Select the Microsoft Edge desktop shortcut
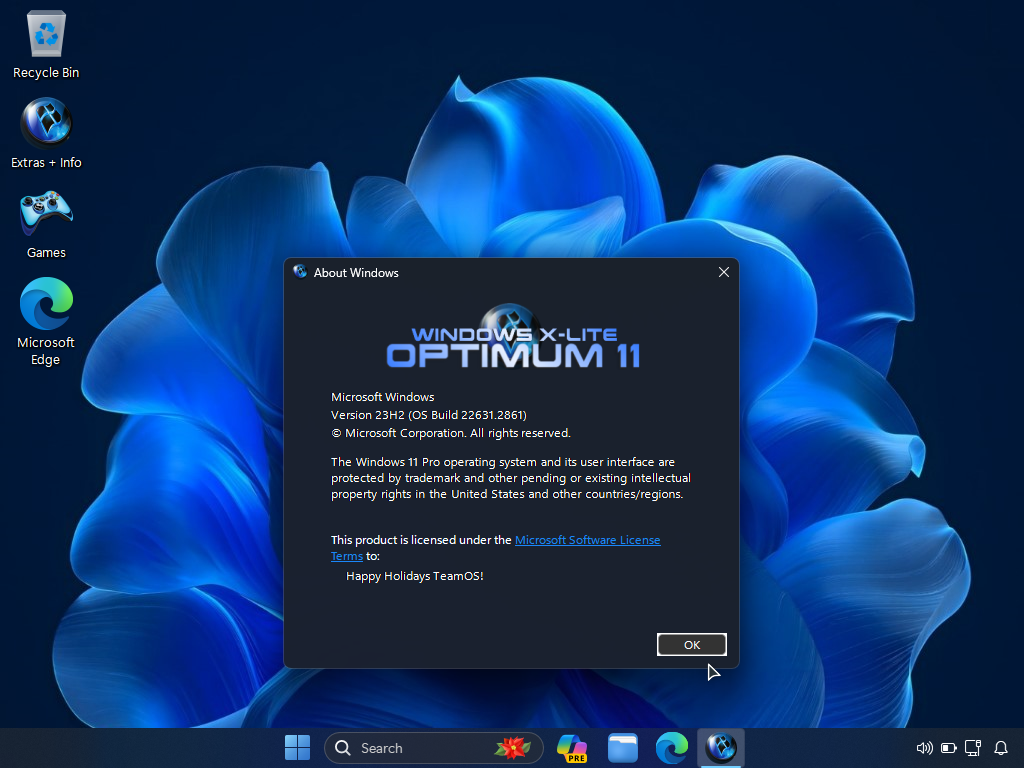 point(46,321)
